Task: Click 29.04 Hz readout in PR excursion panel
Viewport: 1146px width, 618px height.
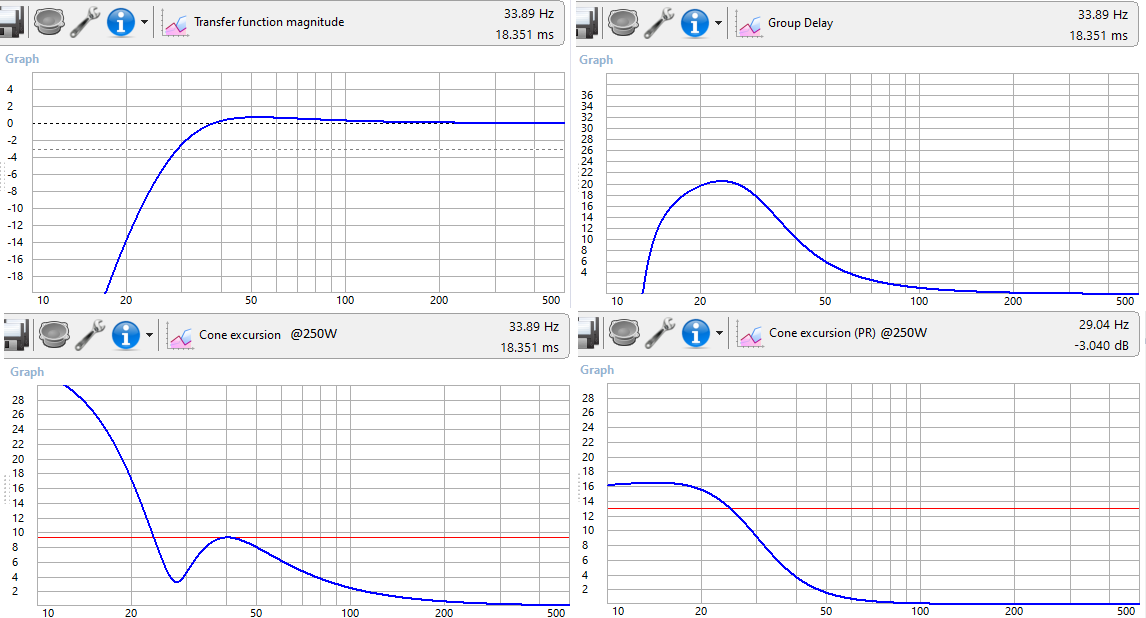Action: click(x=1104, y=324)
